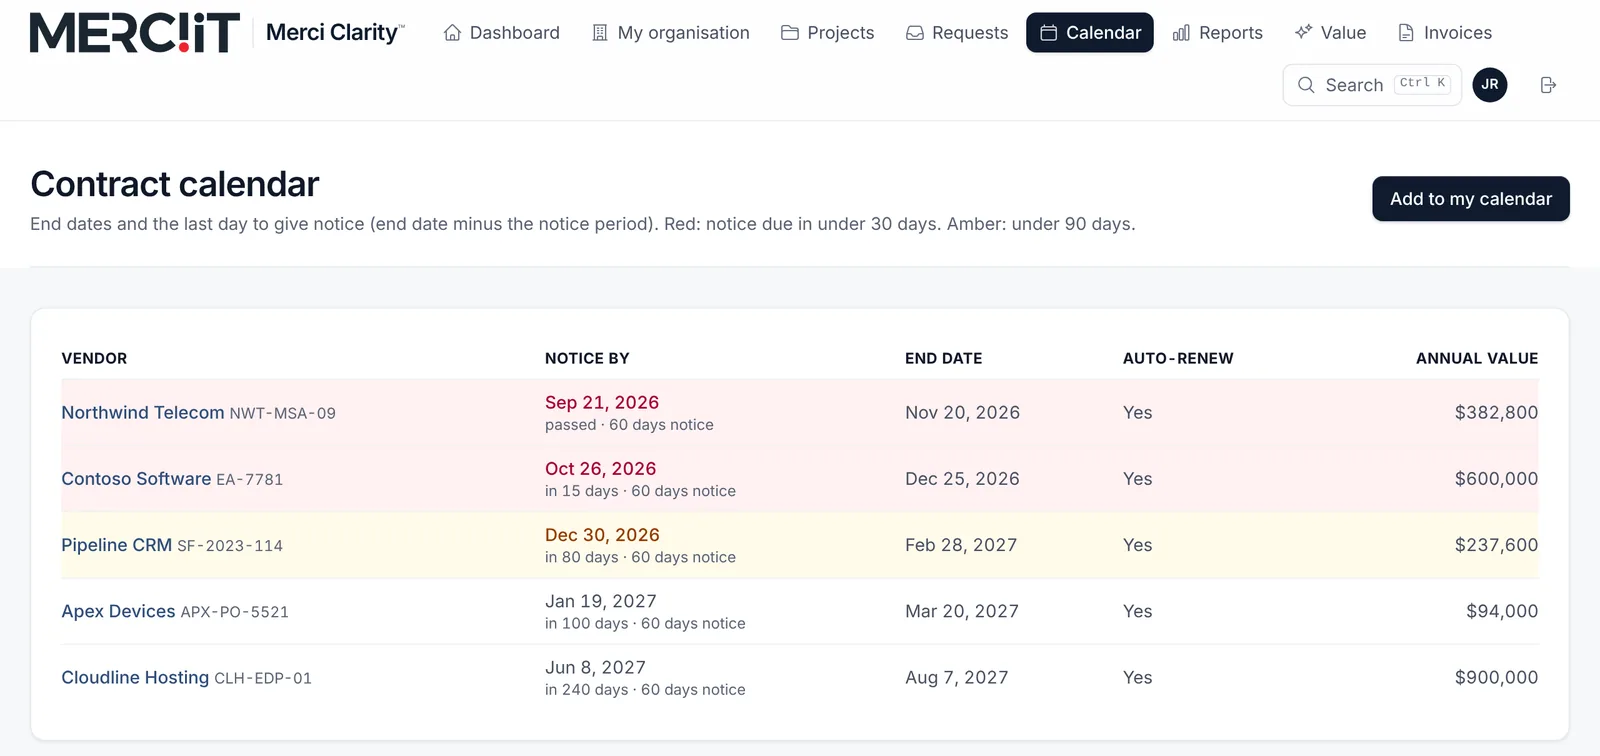The width and height of the screenshot is (1600, 756).
Task: Open the Apex Devices contract link
Action: point(118,611)
